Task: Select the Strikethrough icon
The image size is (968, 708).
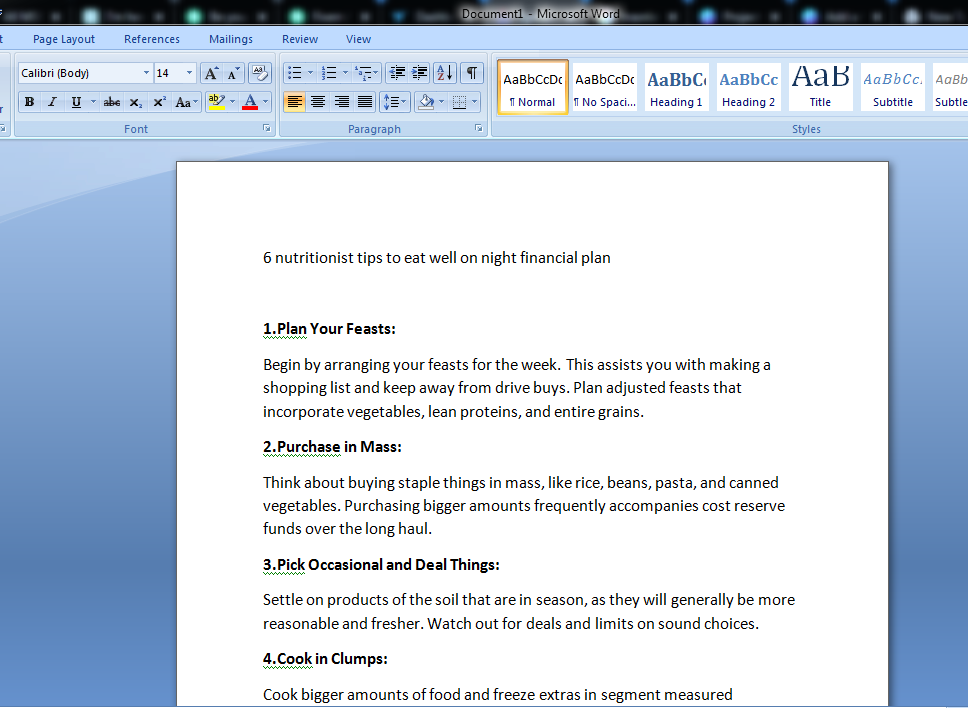Action: [x=112, y=101]
